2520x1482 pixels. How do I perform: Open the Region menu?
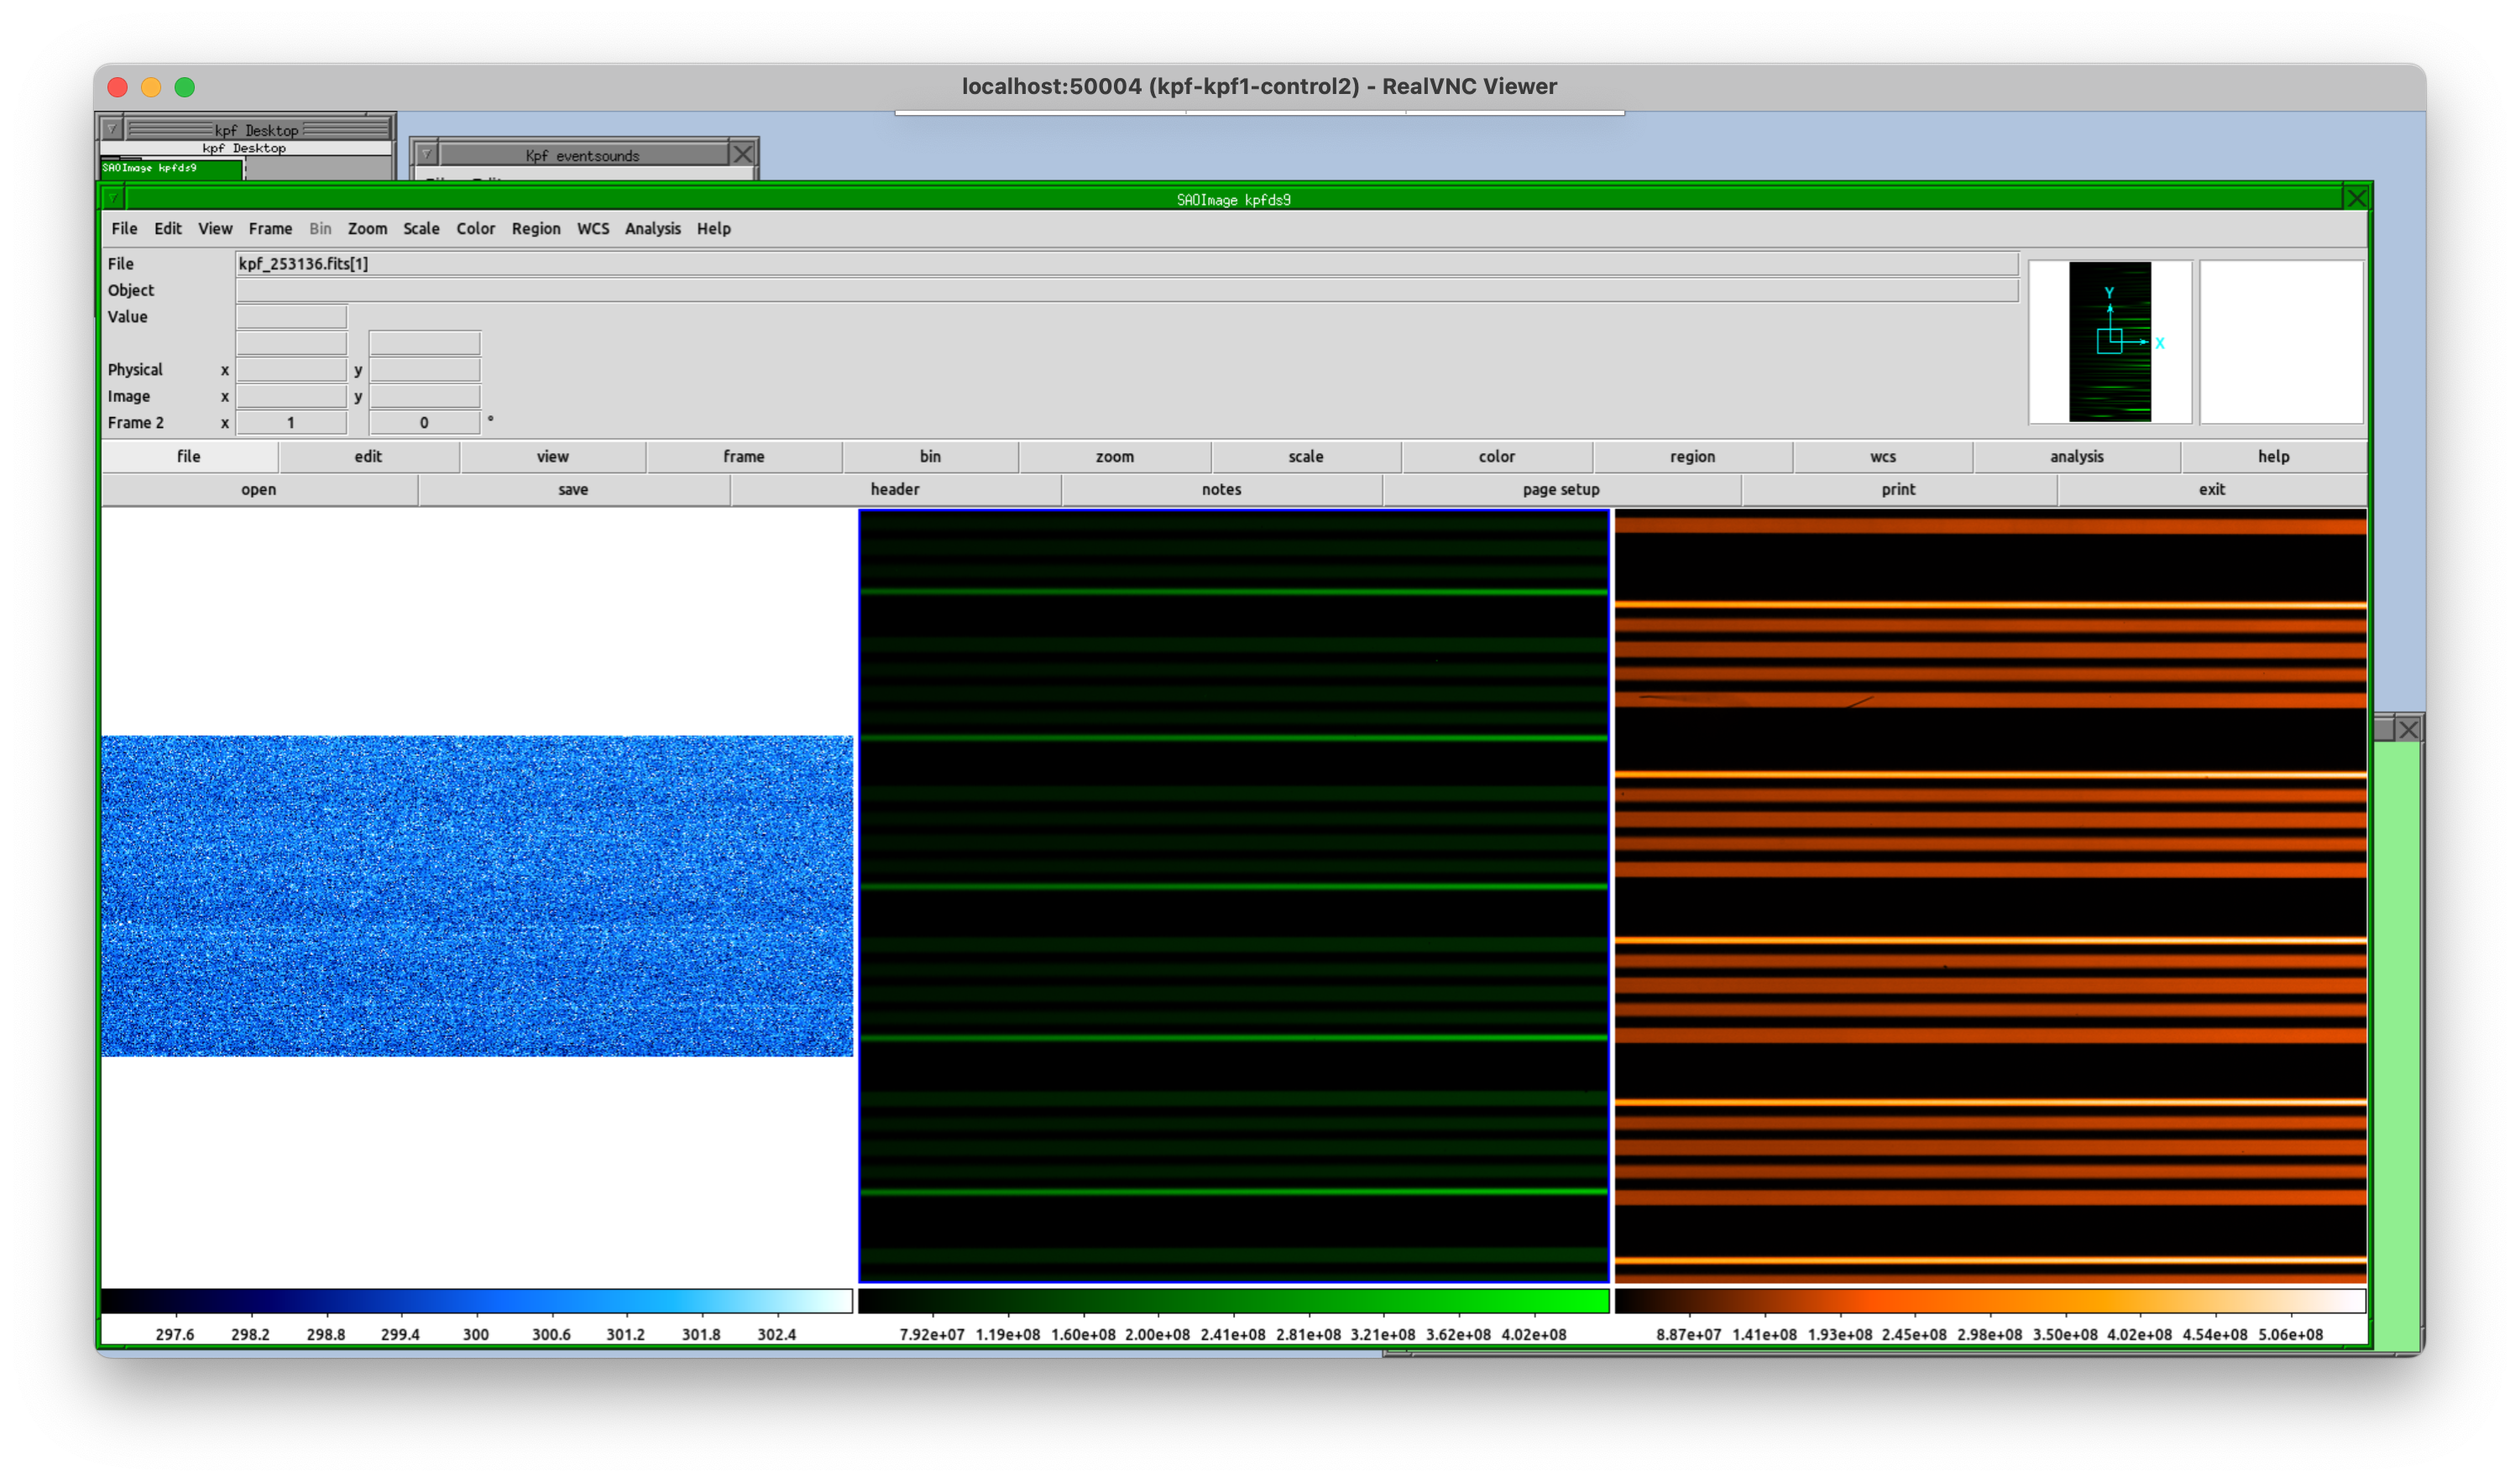tap(536, 229)
